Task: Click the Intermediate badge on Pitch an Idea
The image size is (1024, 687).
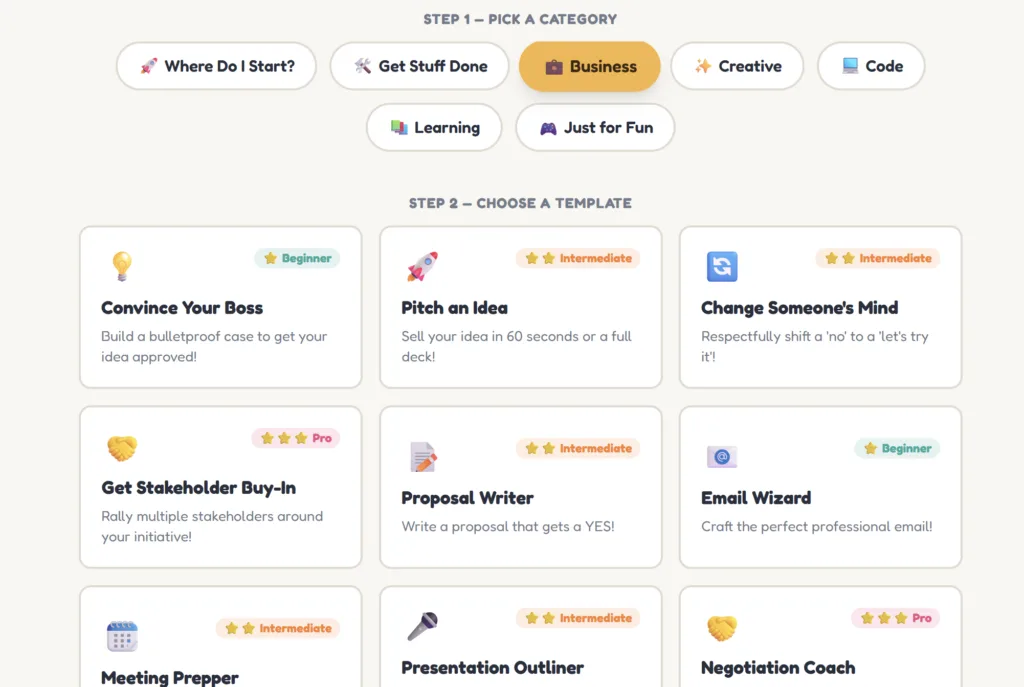Action: (578, 258)
